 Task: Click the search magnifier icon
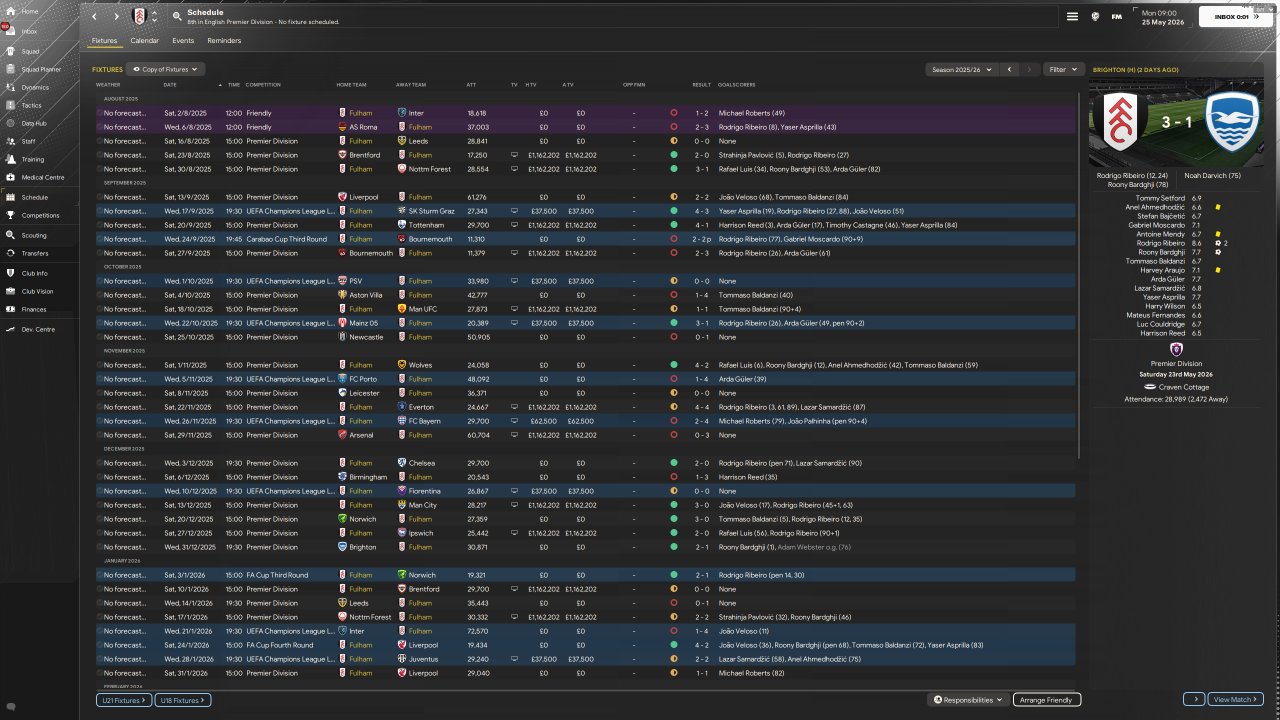(177, 16)
